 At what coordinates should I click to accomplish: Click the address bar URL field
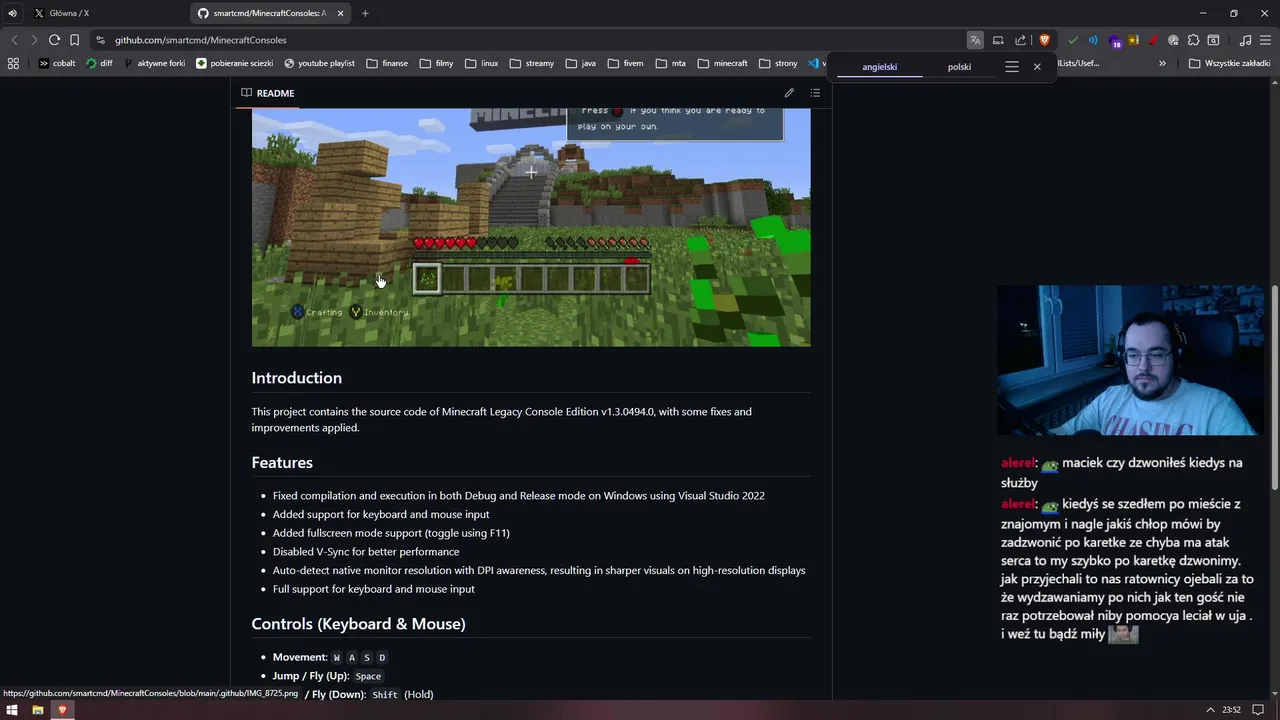[530, 40]
